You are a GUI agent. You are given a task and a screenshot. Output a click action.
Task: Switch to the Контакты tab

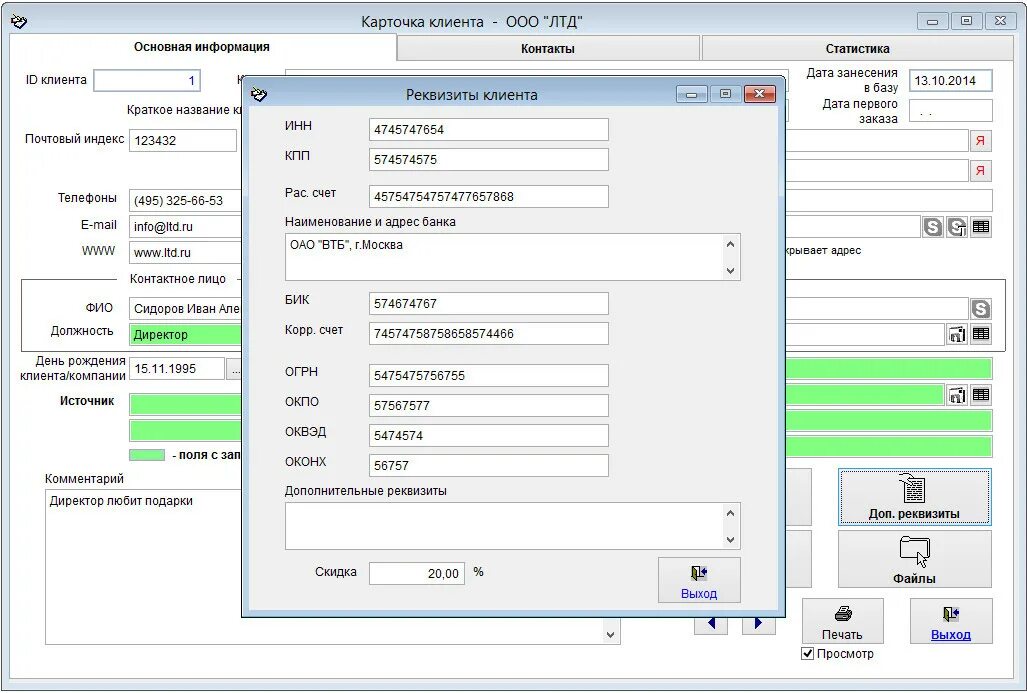point(548,48)
